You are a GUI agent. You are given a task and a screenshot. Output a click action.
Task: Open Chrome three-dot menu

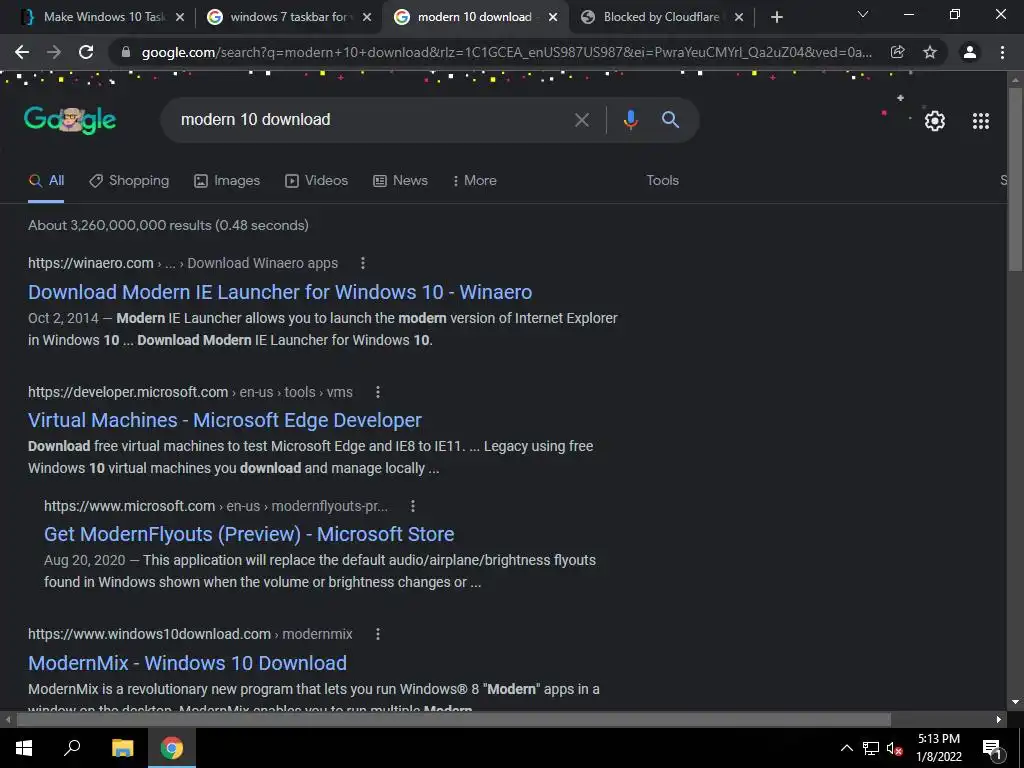[1002, 52]
